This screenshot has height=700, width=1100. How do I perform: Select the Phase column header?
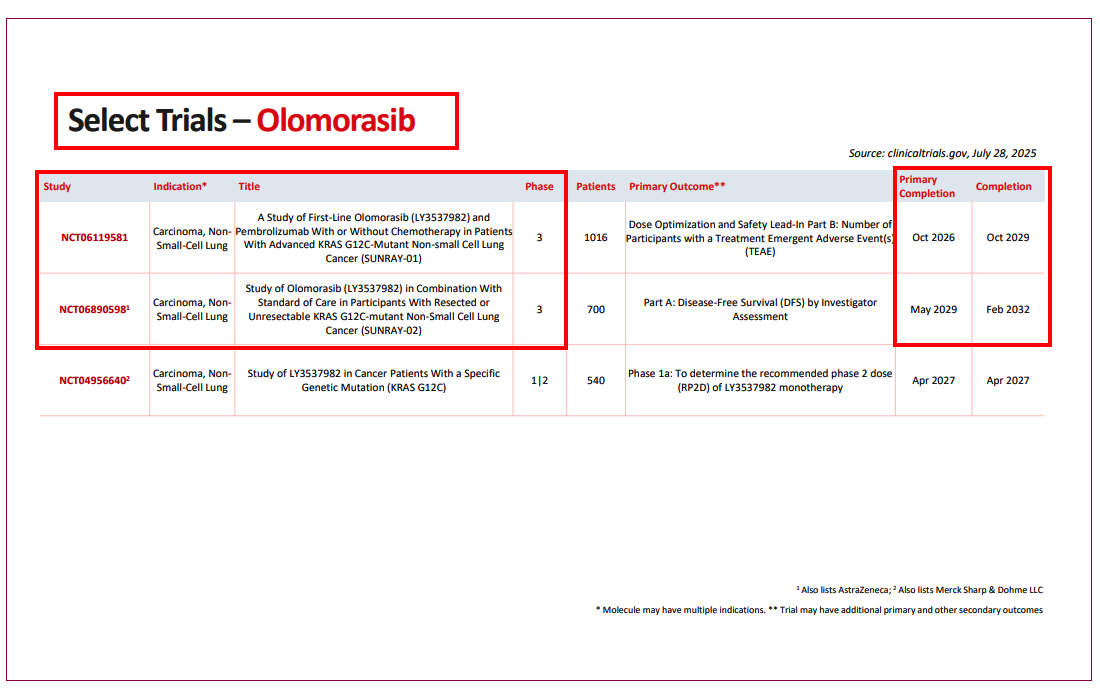tap(539, 187)
